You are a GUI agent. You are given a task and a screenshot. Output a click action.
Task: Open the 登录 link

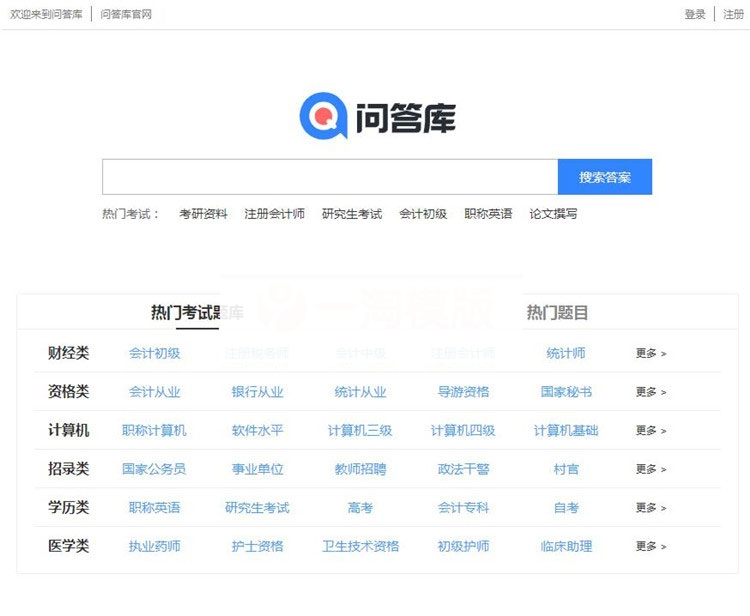(695, 14)
